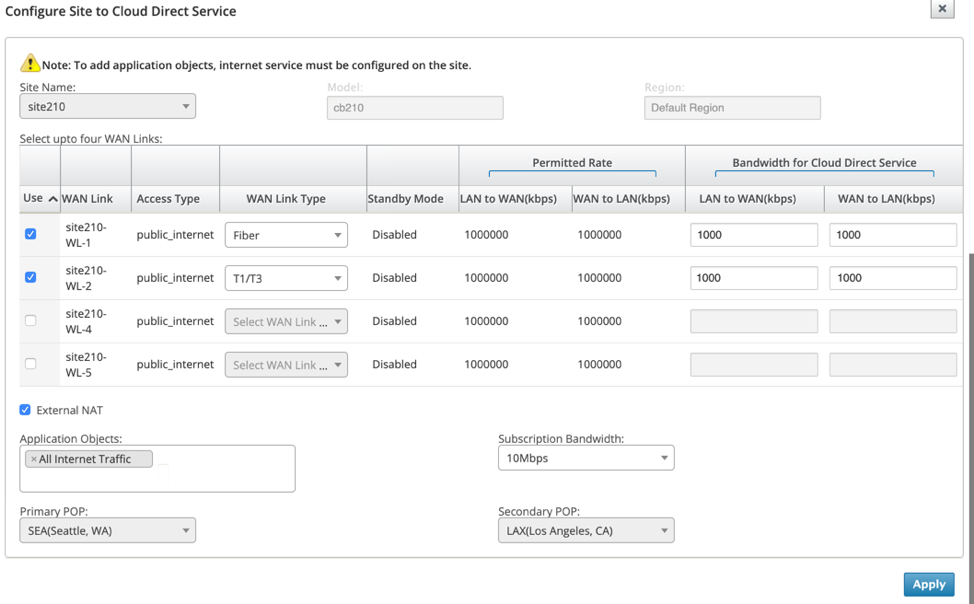The width and height of the screenshot is (974, 604).
Task: Click the LAN to WAN bandwidth field for site210-WL-4
Action: [x=753, y=321]
